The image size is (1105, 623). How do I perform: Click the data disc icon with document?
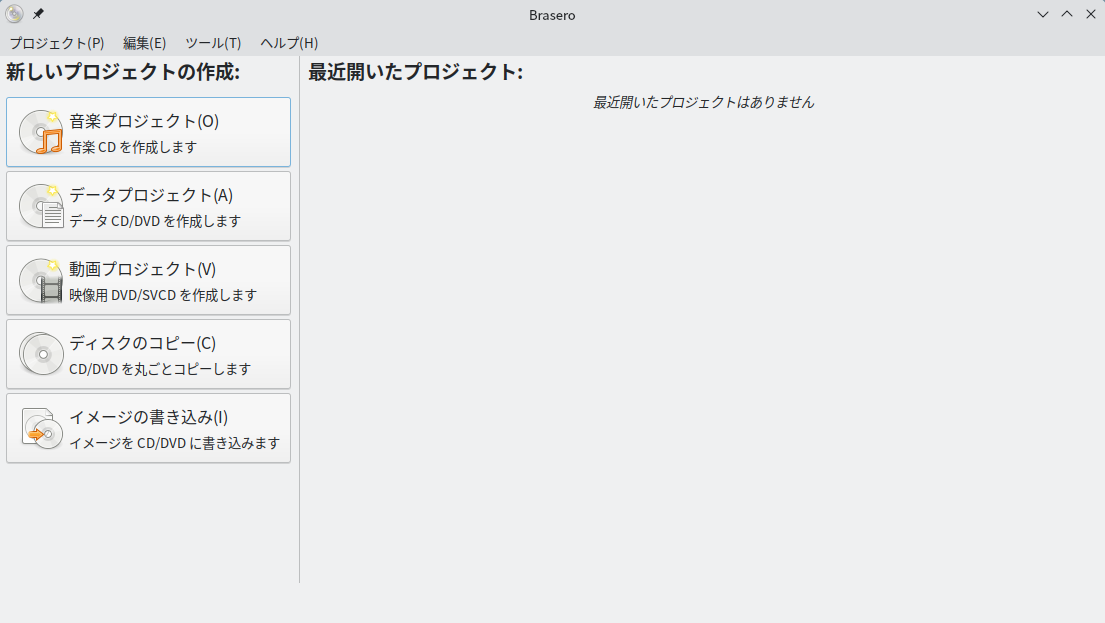point(41,206)
